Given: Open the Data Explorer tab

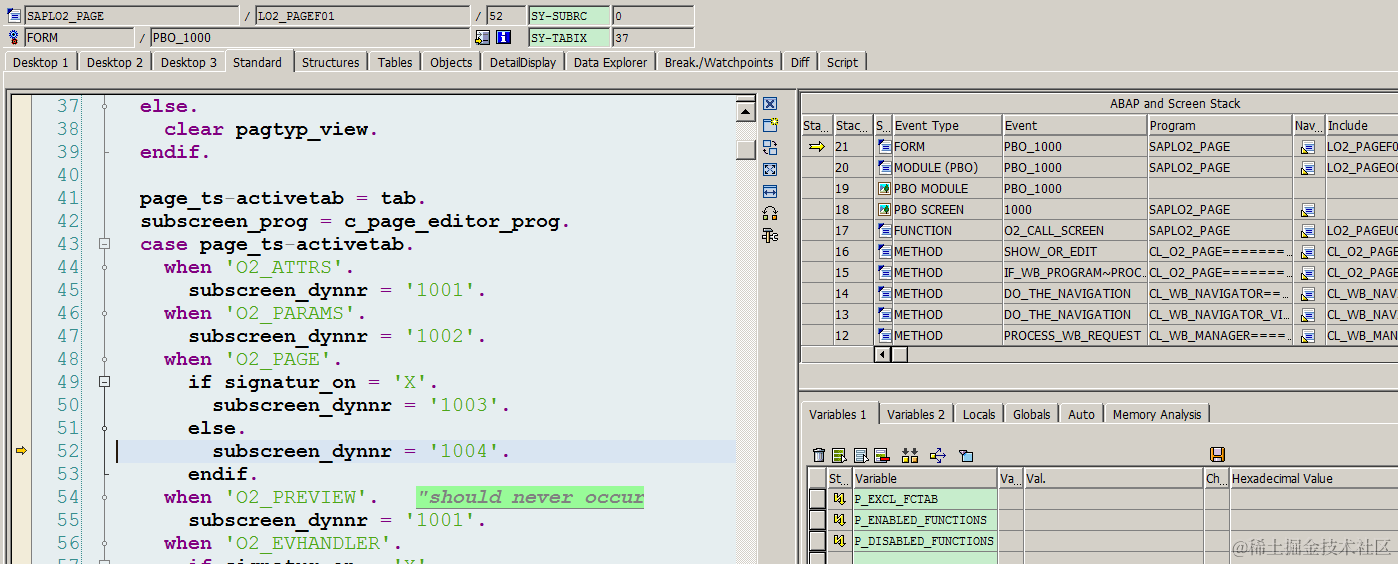Looking at the screenshot, I should [611, 62].
